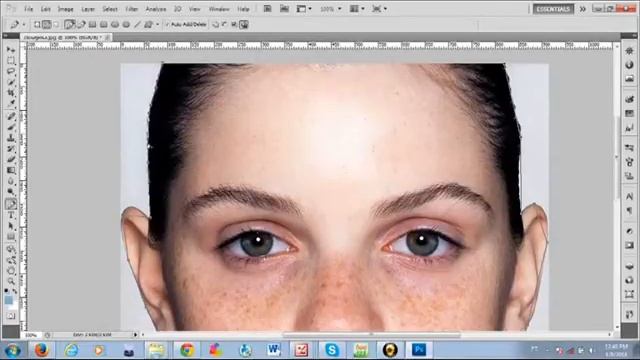Select the Brush tool
The image size is (640, 360).
tap(11, 128)
